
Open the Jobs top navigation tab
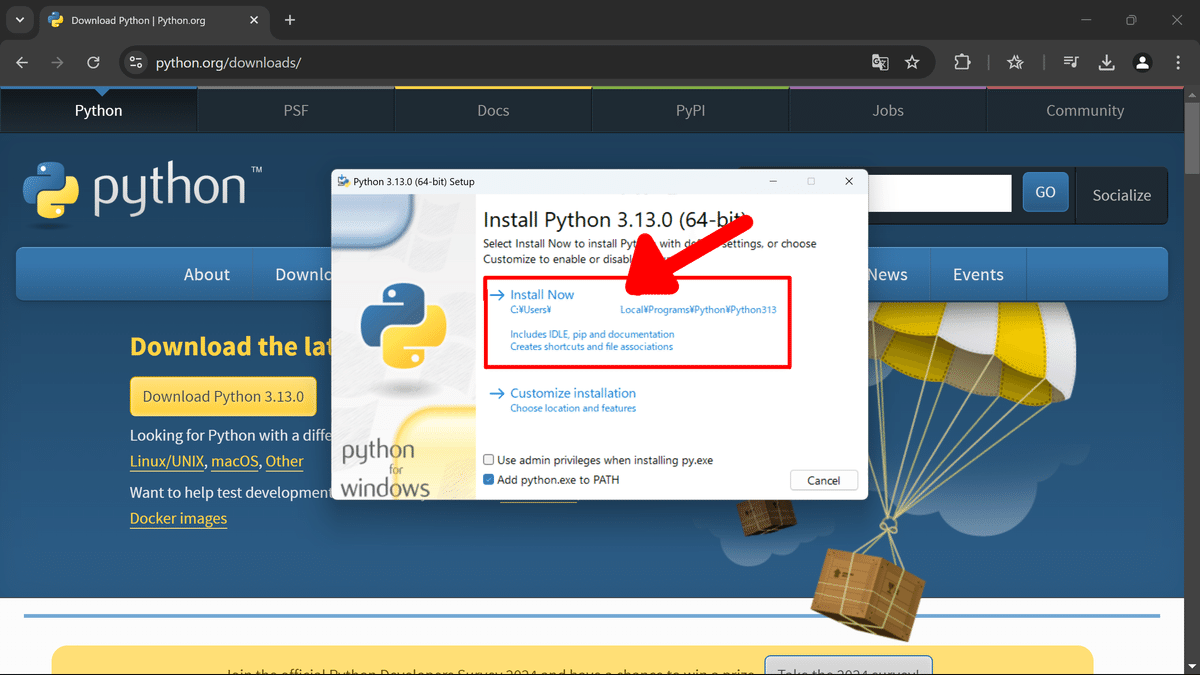(x=888, y=110)
